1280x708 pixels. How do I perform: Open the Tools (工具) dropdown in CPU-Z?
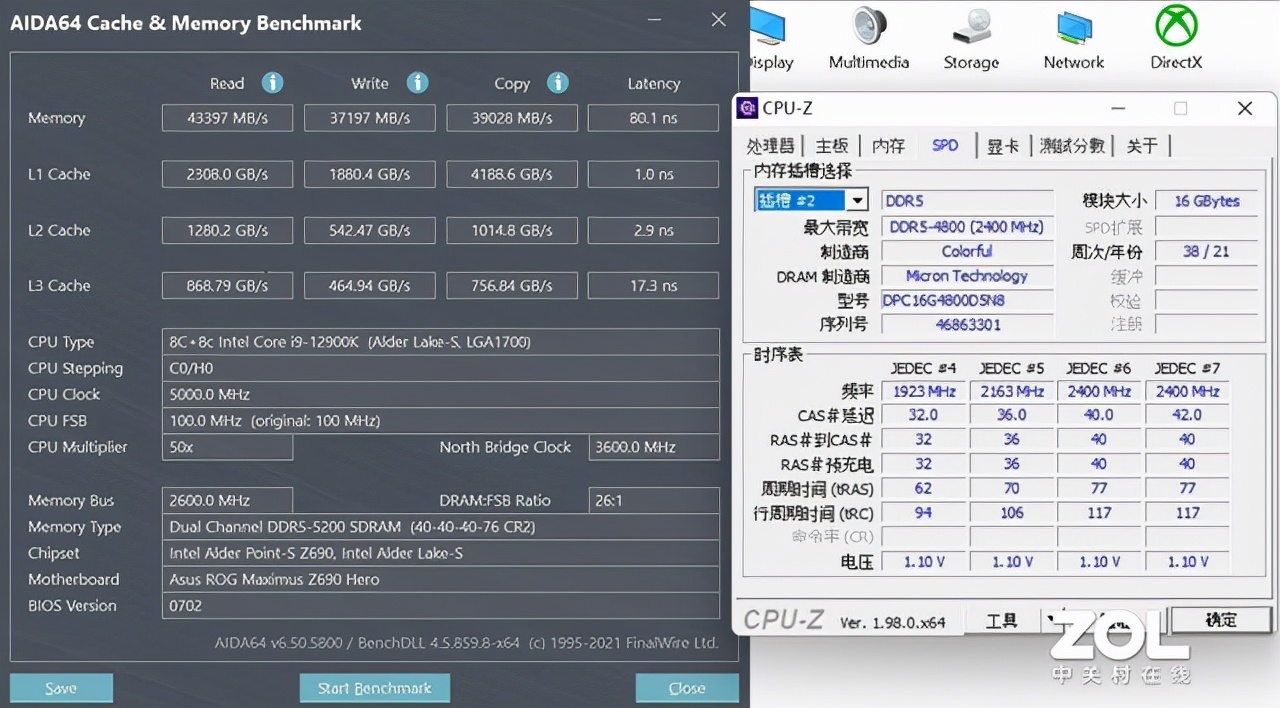pyautogui.click(x=1000, y=620)
